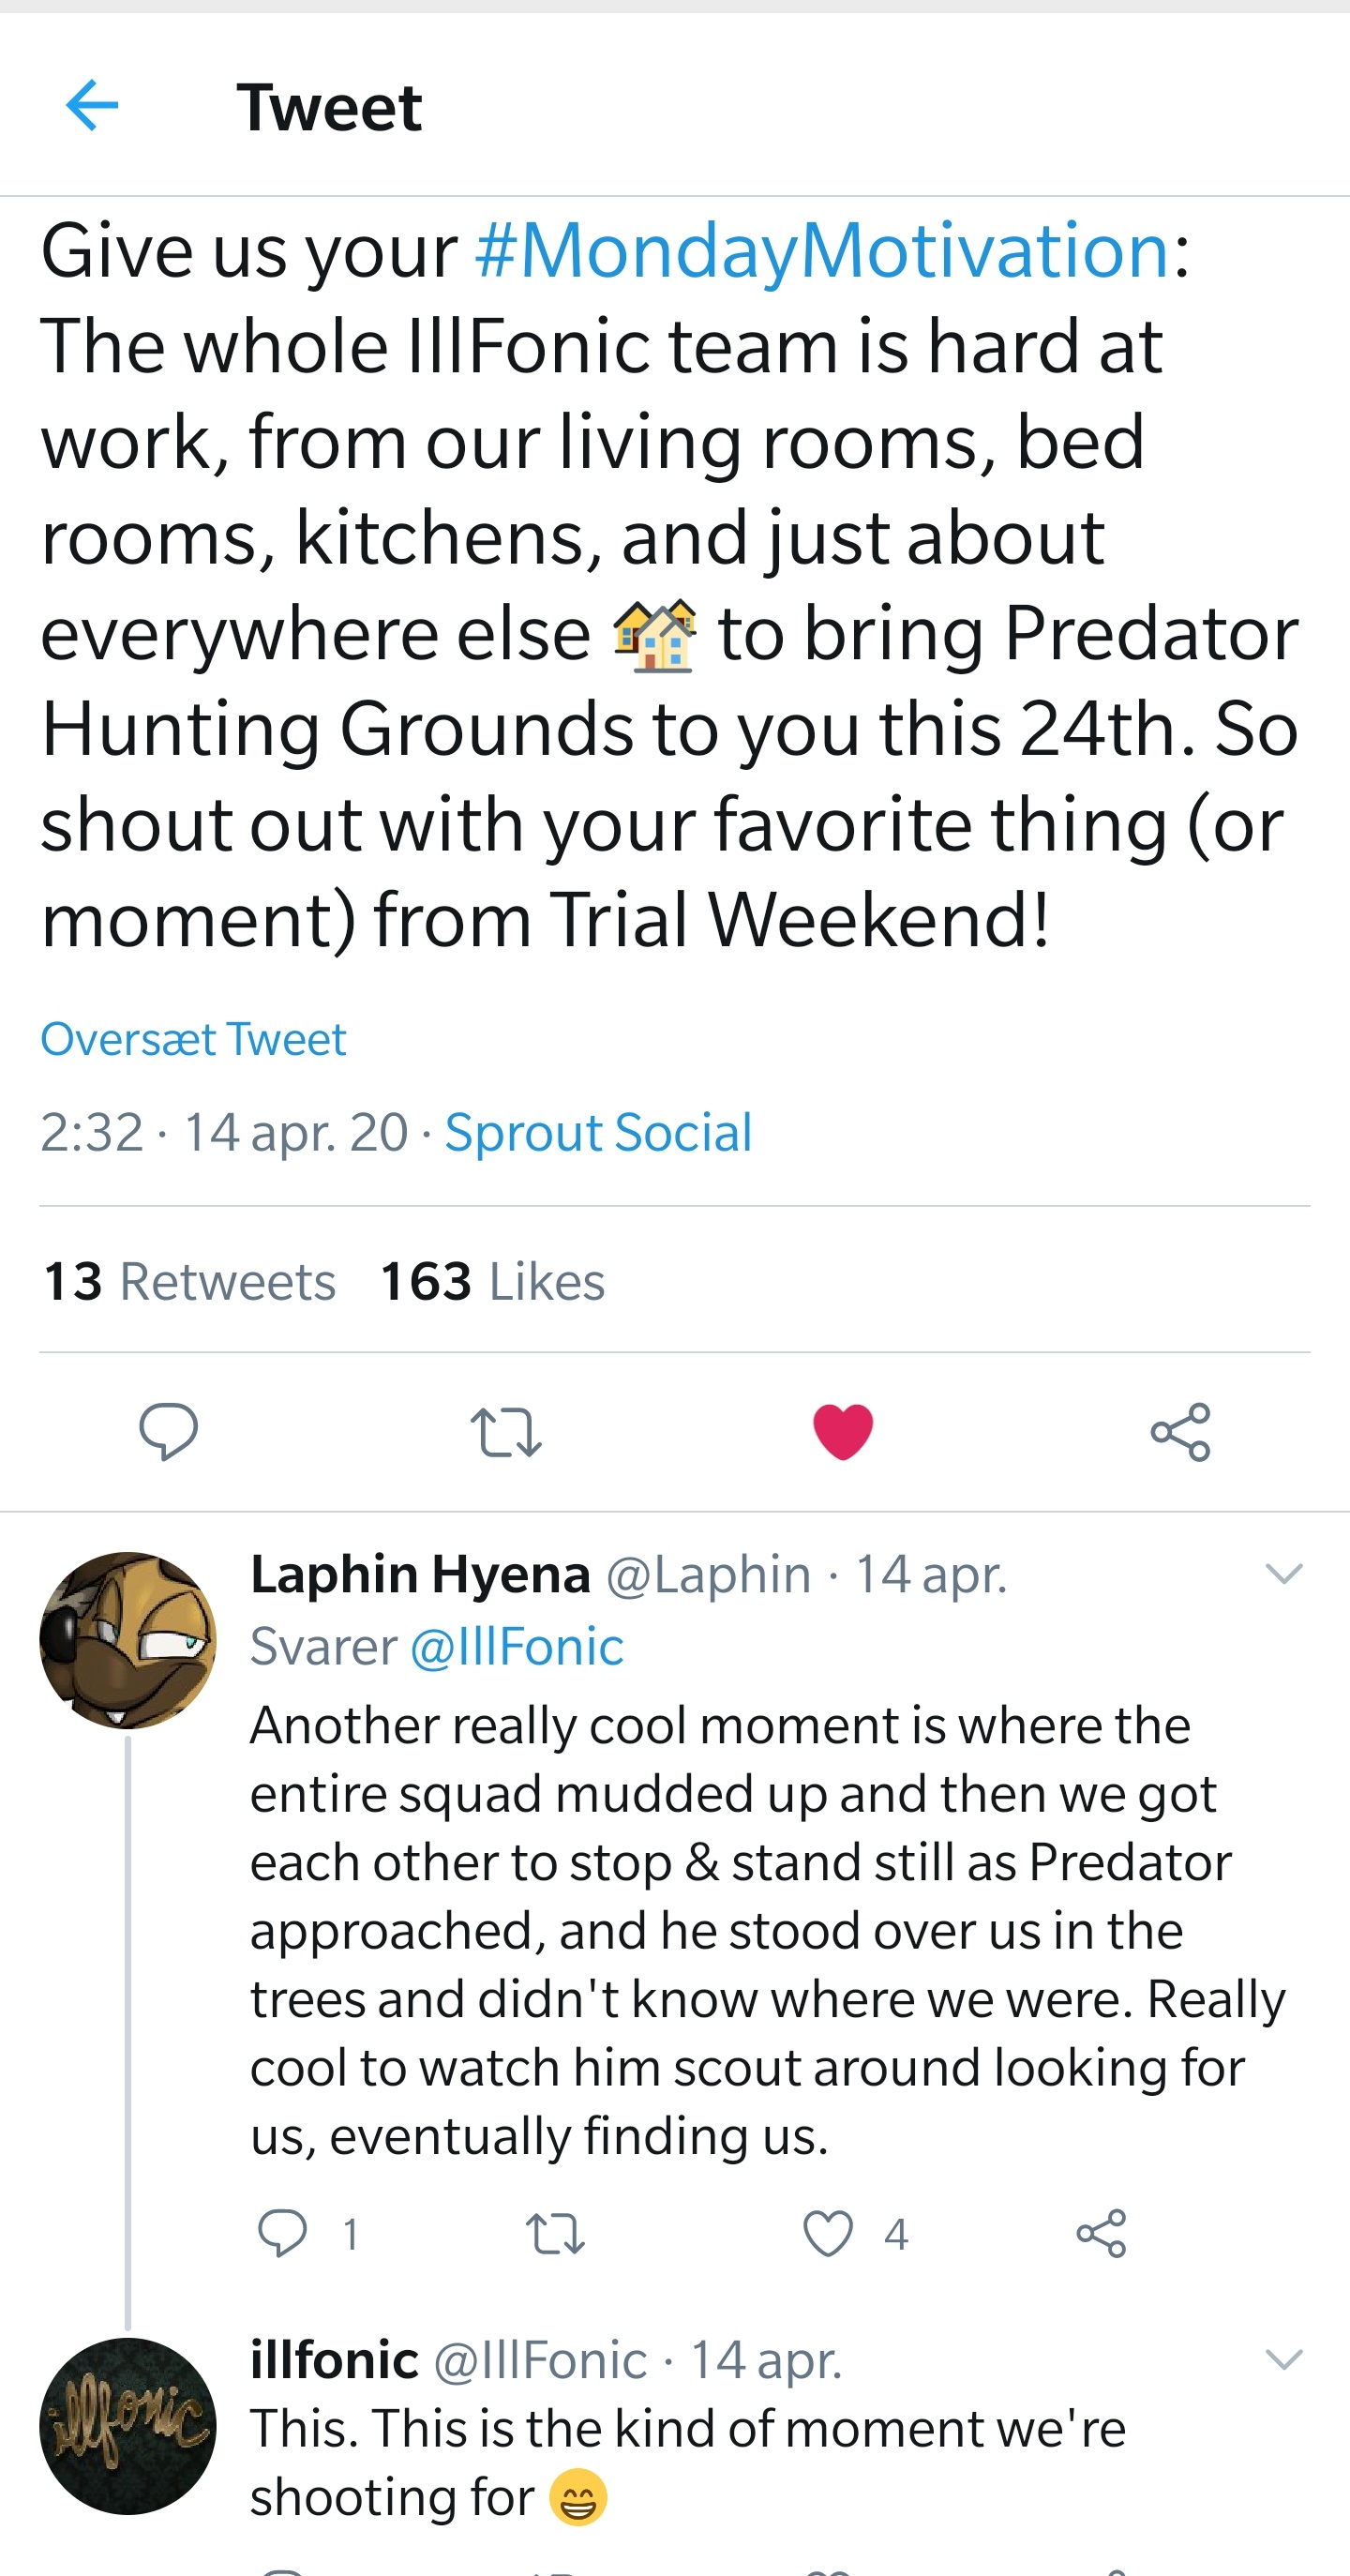Expand options chevron on illfonic's reply
This screenshot has width=1350, height=2576.
pos(1283,2360)
